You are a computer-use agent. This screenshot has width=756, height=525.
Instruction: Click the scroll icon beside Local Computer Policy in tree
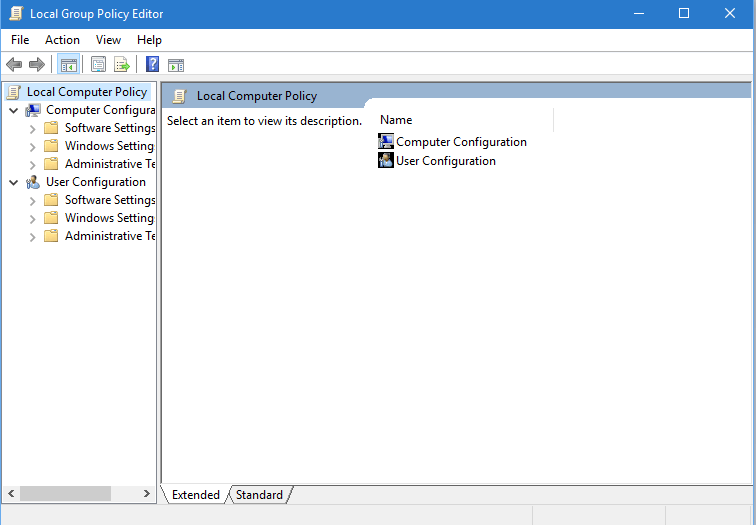14,92
